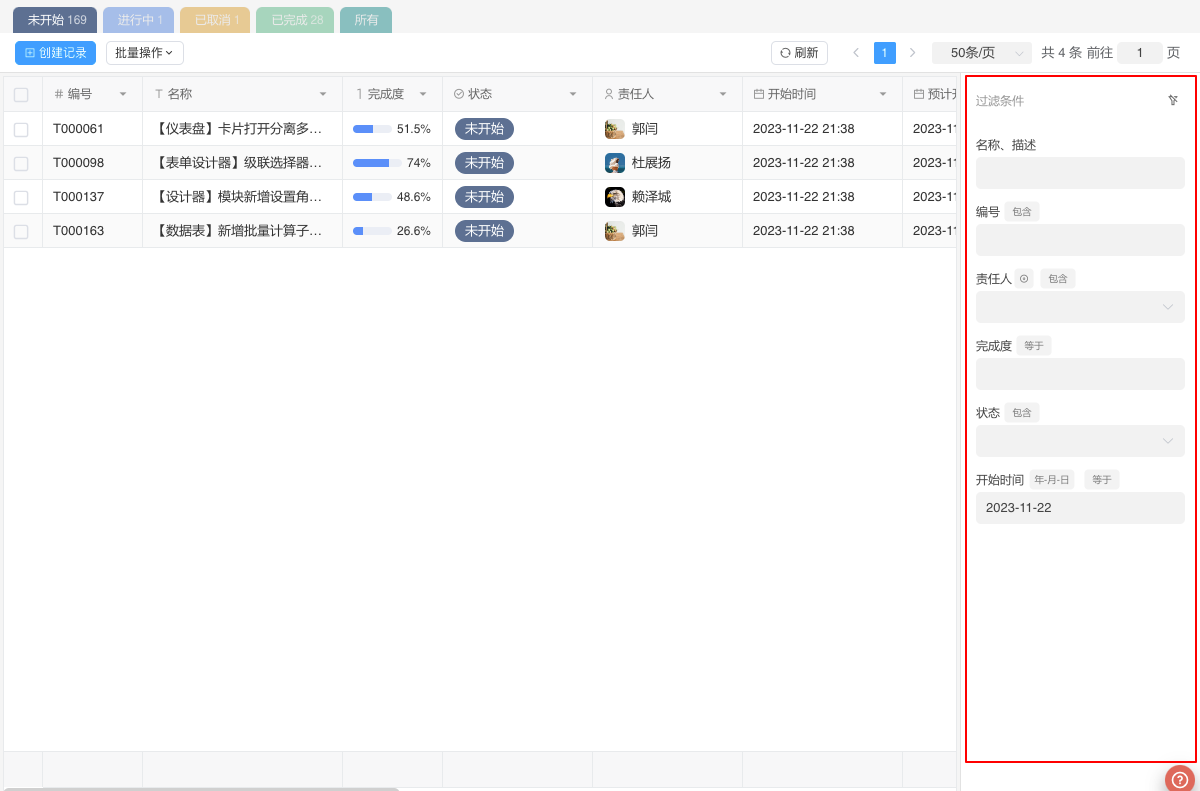1200x791 pixels.
Task: Click the red help question mark icon
Action: [x=1180, y=779]
